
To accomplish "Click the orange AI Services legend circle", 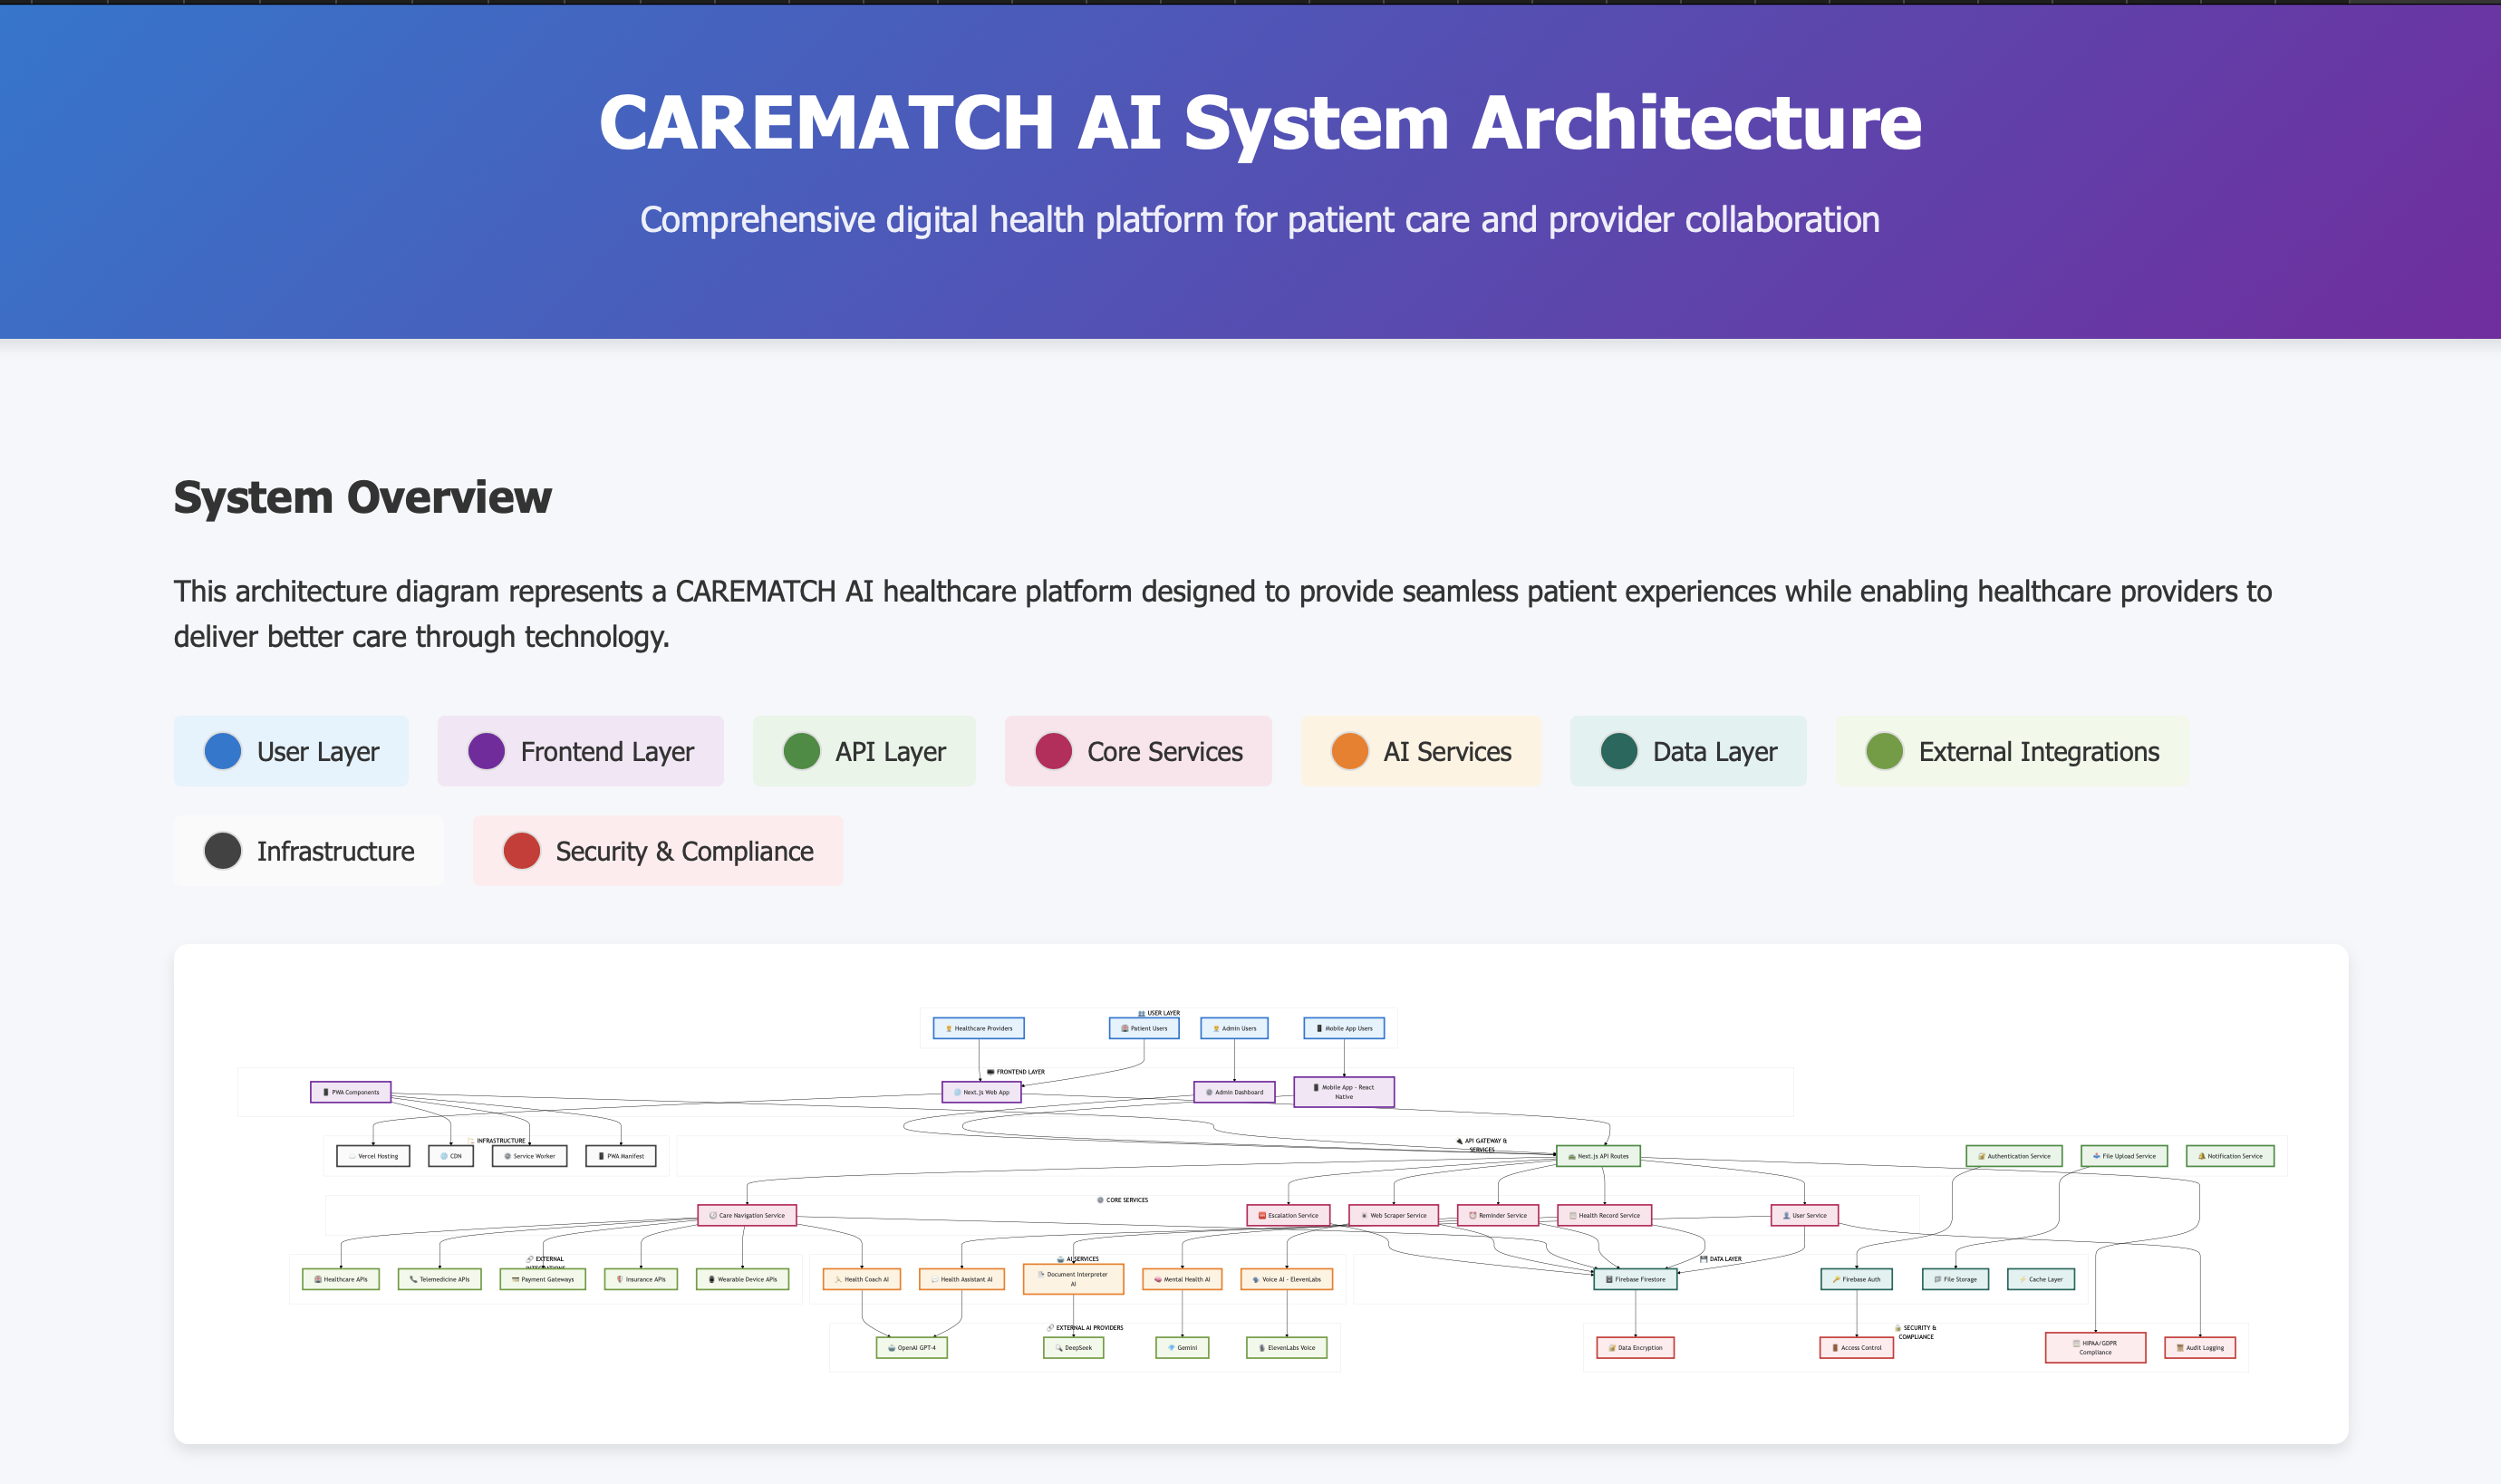I will point(1349,751).
